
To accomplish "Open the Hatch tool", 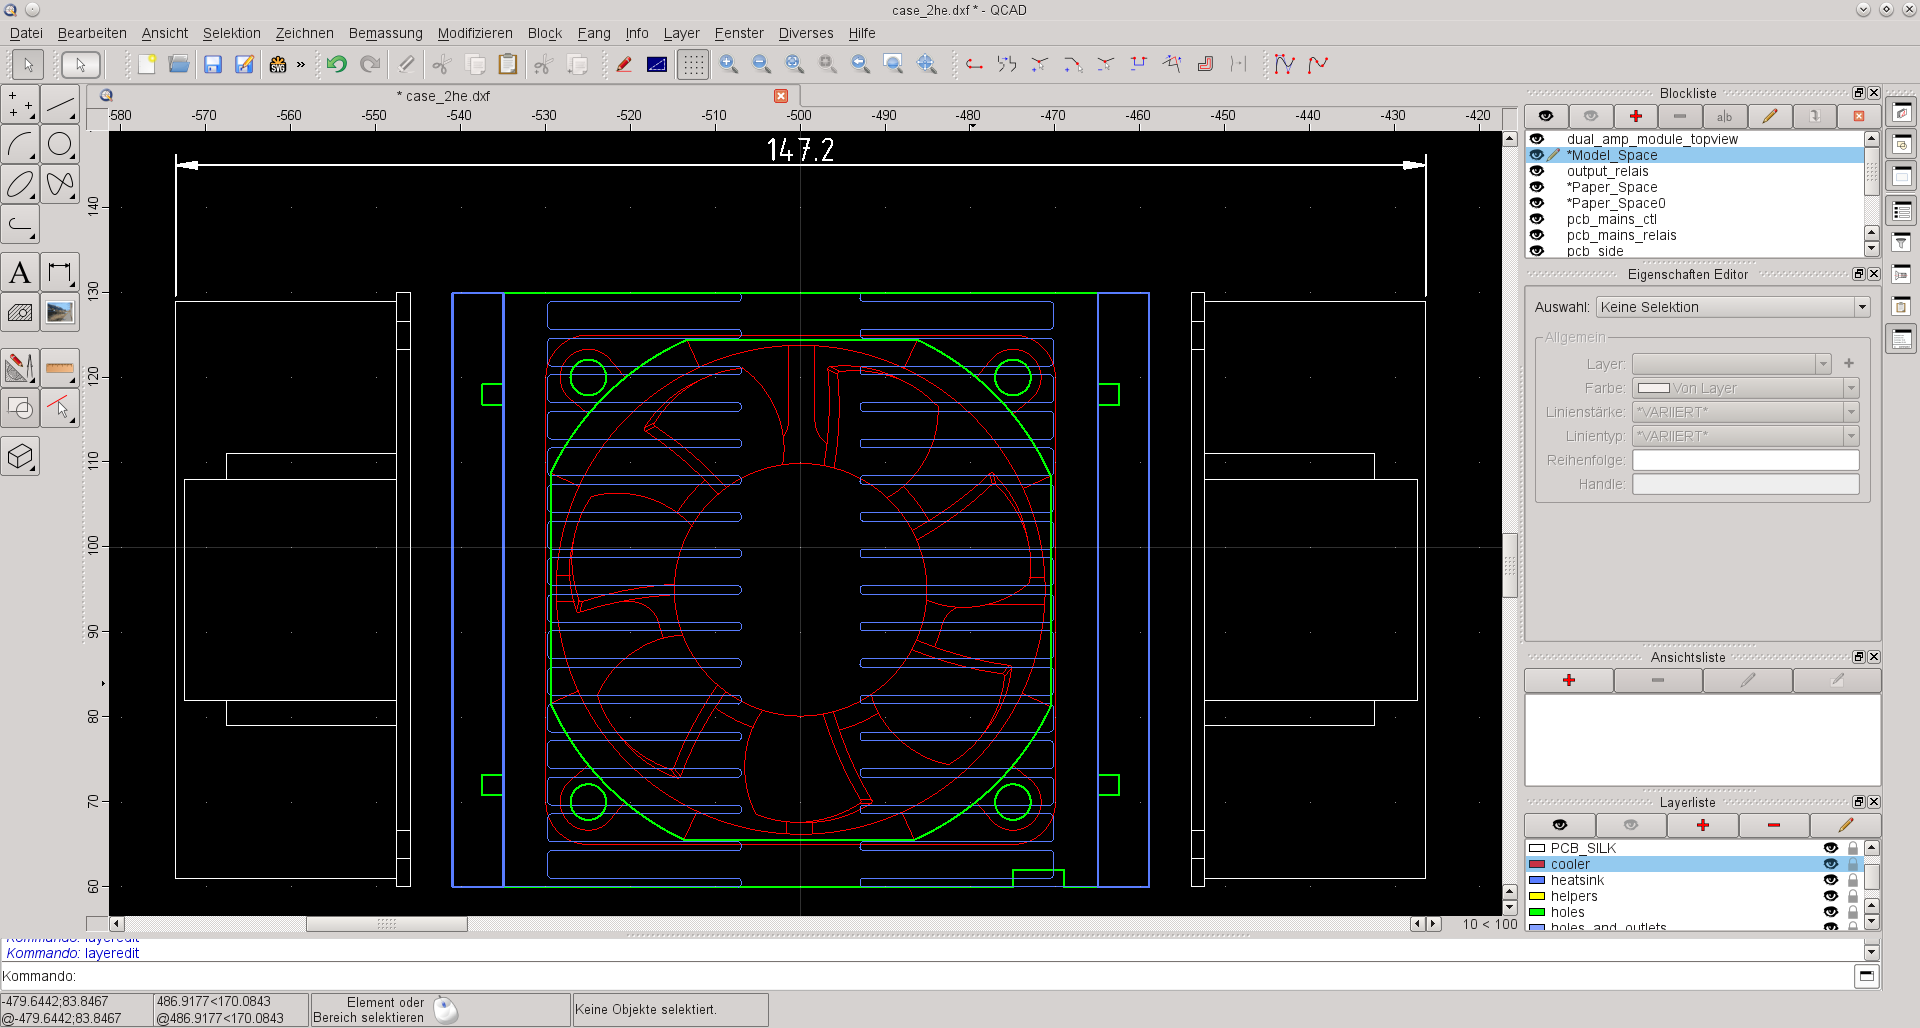I will (x=20, y=312).
